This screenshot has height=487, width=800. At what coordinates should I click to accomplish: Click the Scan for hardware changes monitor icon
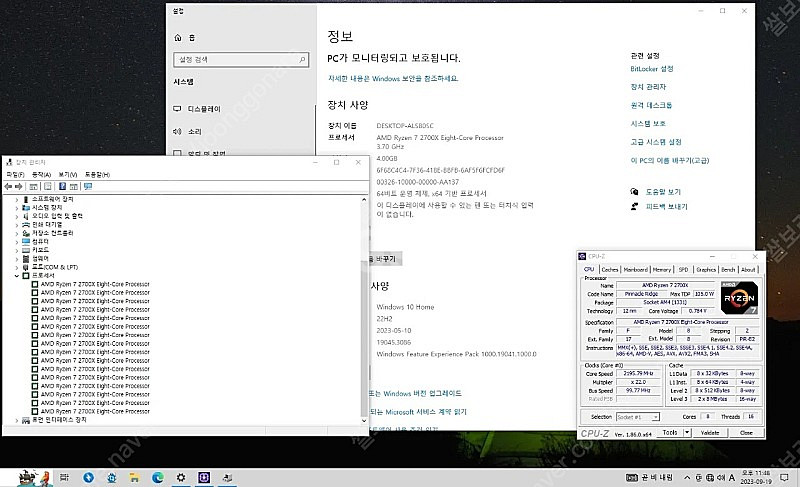coord(88,187)
